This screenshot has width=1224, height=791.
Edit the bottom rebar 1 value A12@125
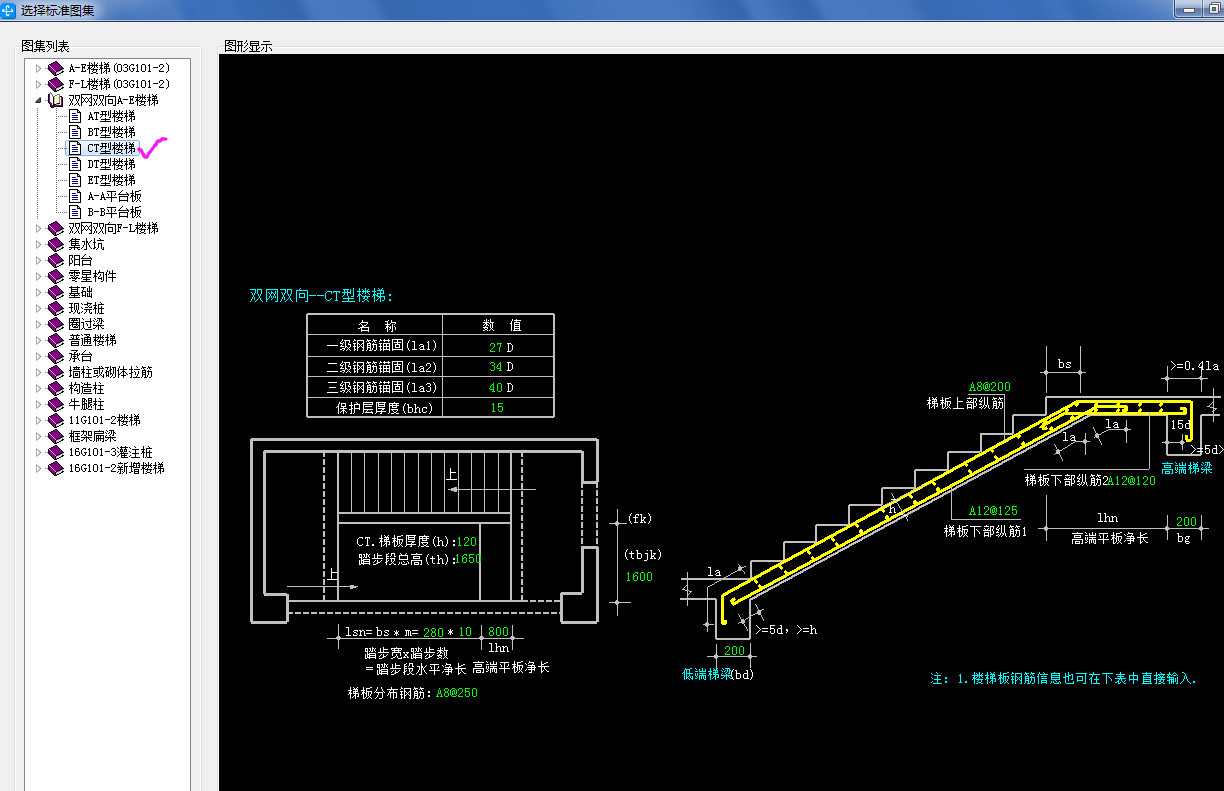pyautogui.click(x=993, y=510)
